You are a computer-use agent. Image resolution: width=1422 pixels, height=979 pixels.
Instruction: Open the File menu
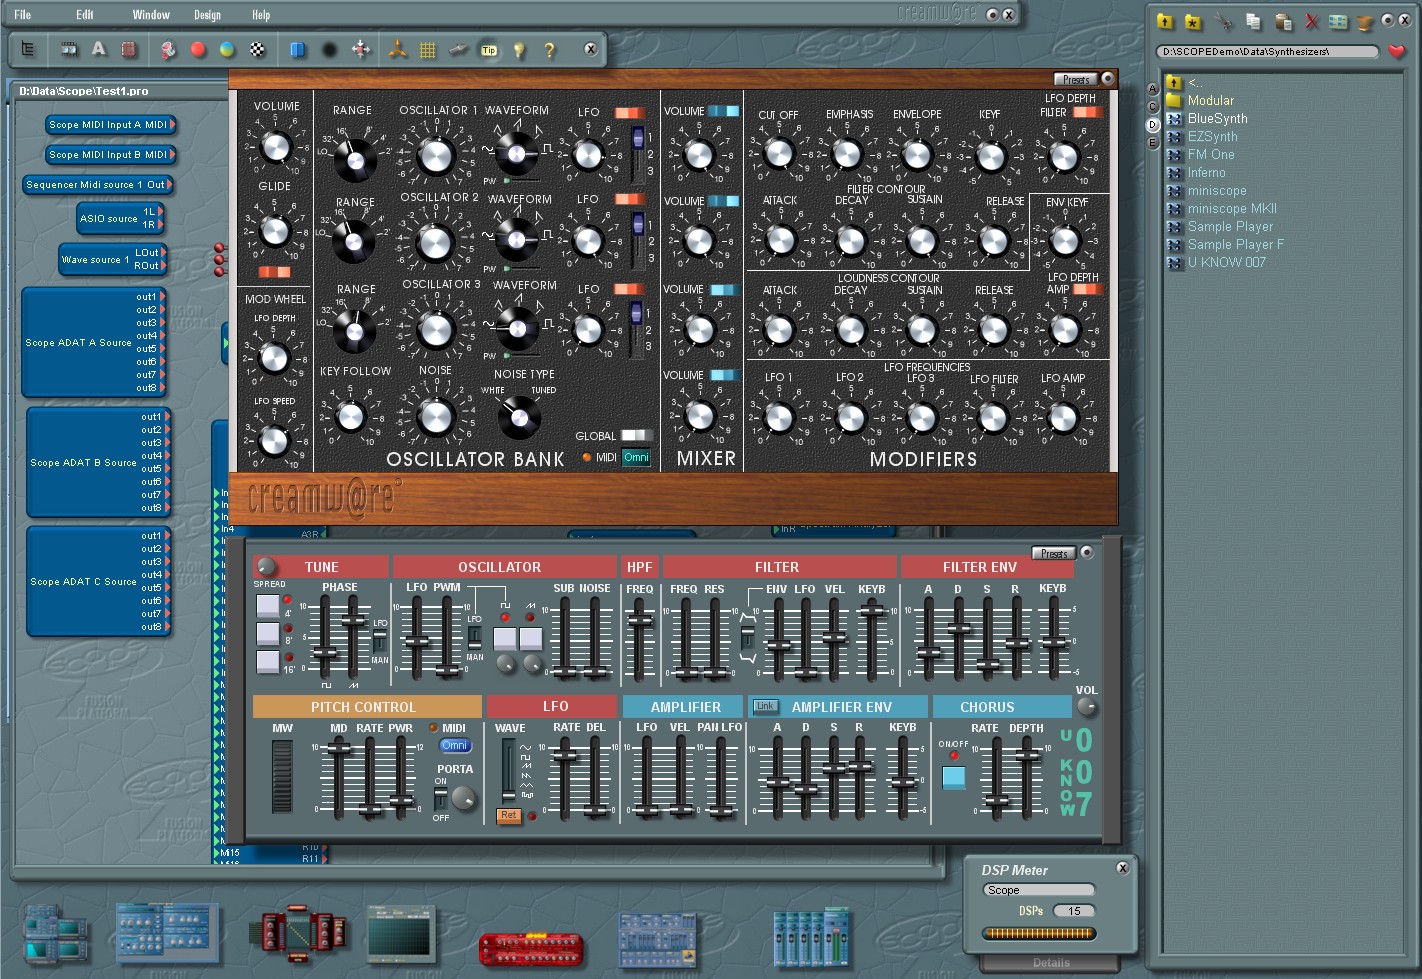click(23, 14)
